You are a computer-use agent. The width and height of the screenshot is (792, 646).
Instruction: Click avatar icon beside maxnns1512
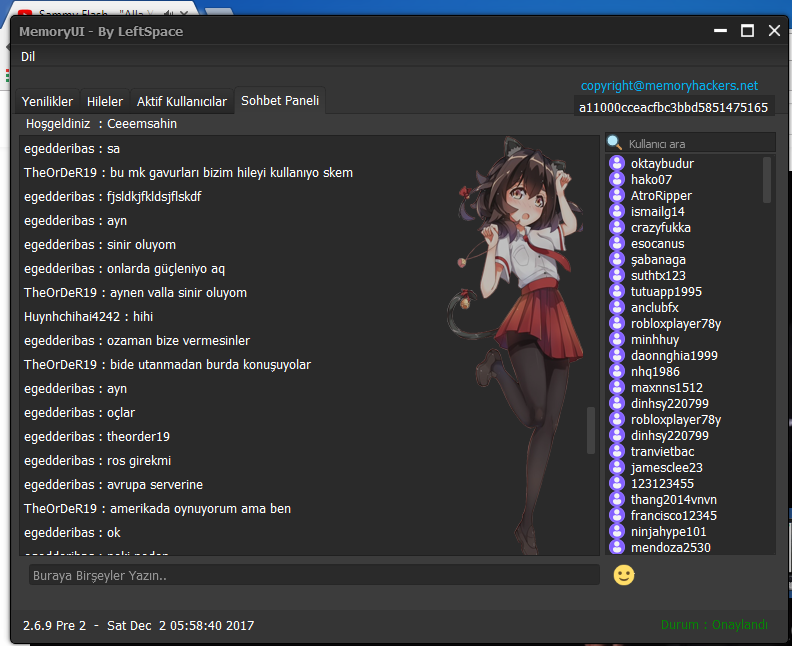pyautogui.click(x=617, y=387)
